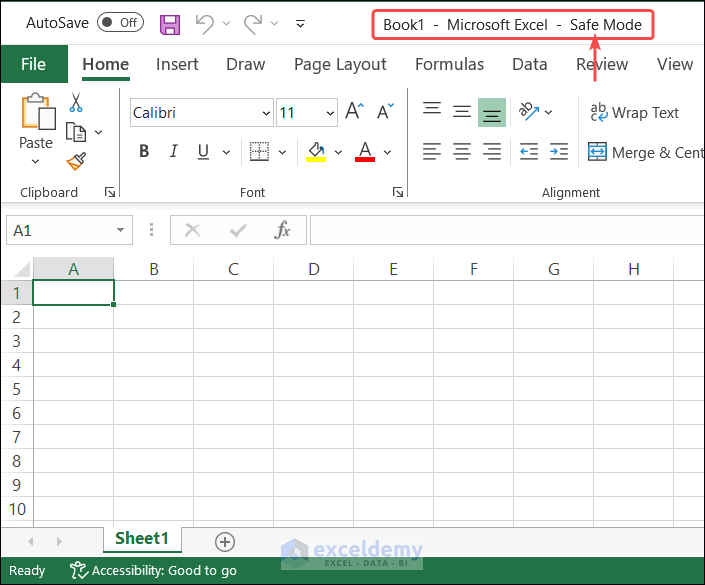Viewport: 705px width, 585px height.
Task: Open the Clipboard dialog launcher
Action: pyautogui.click(x=110, y=192)
